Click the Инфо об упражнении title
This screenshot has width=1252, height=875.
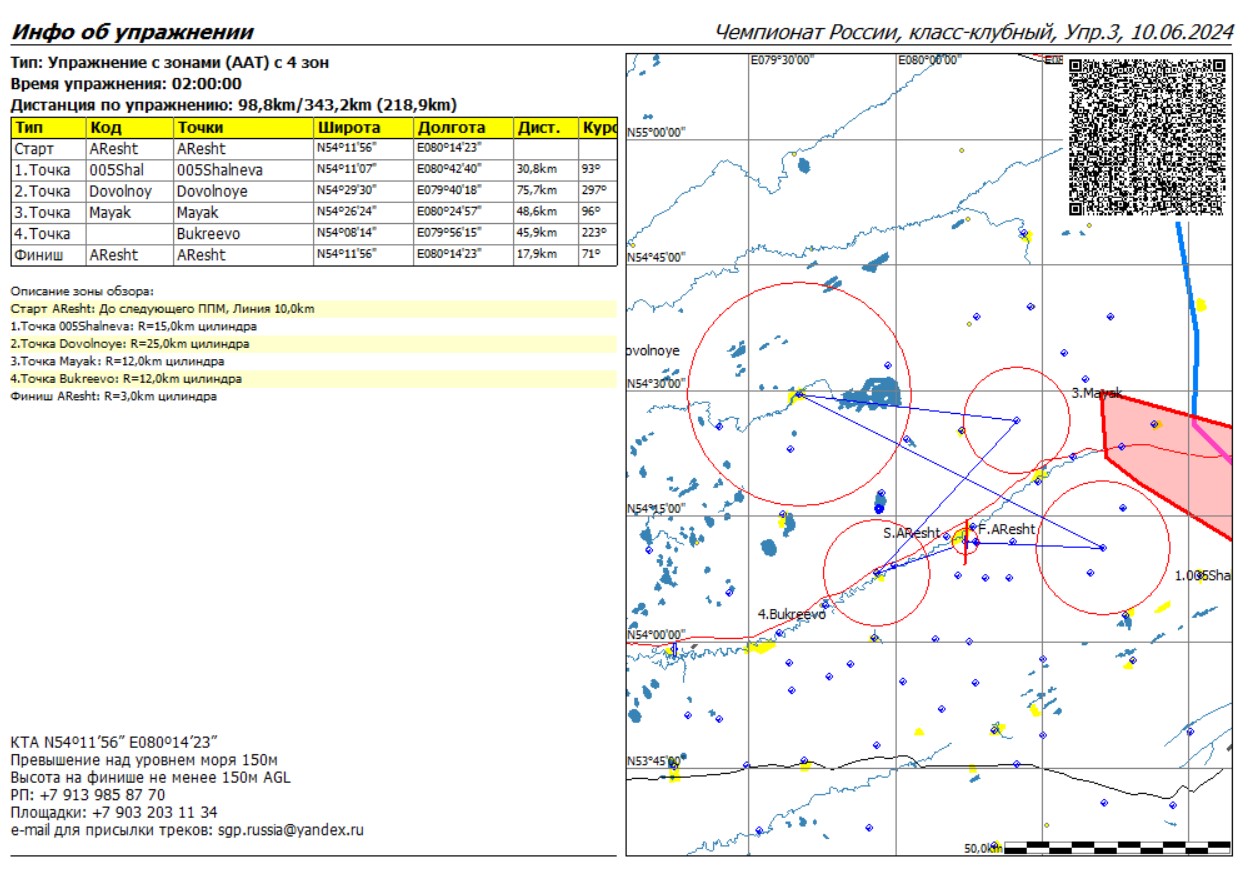[132, 32]
